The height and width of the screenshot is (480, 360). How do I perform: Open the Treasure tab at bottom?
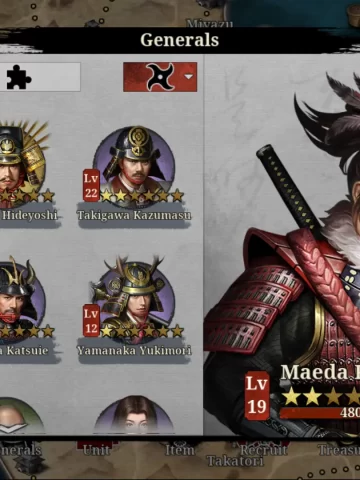click(x=339, y=450)
